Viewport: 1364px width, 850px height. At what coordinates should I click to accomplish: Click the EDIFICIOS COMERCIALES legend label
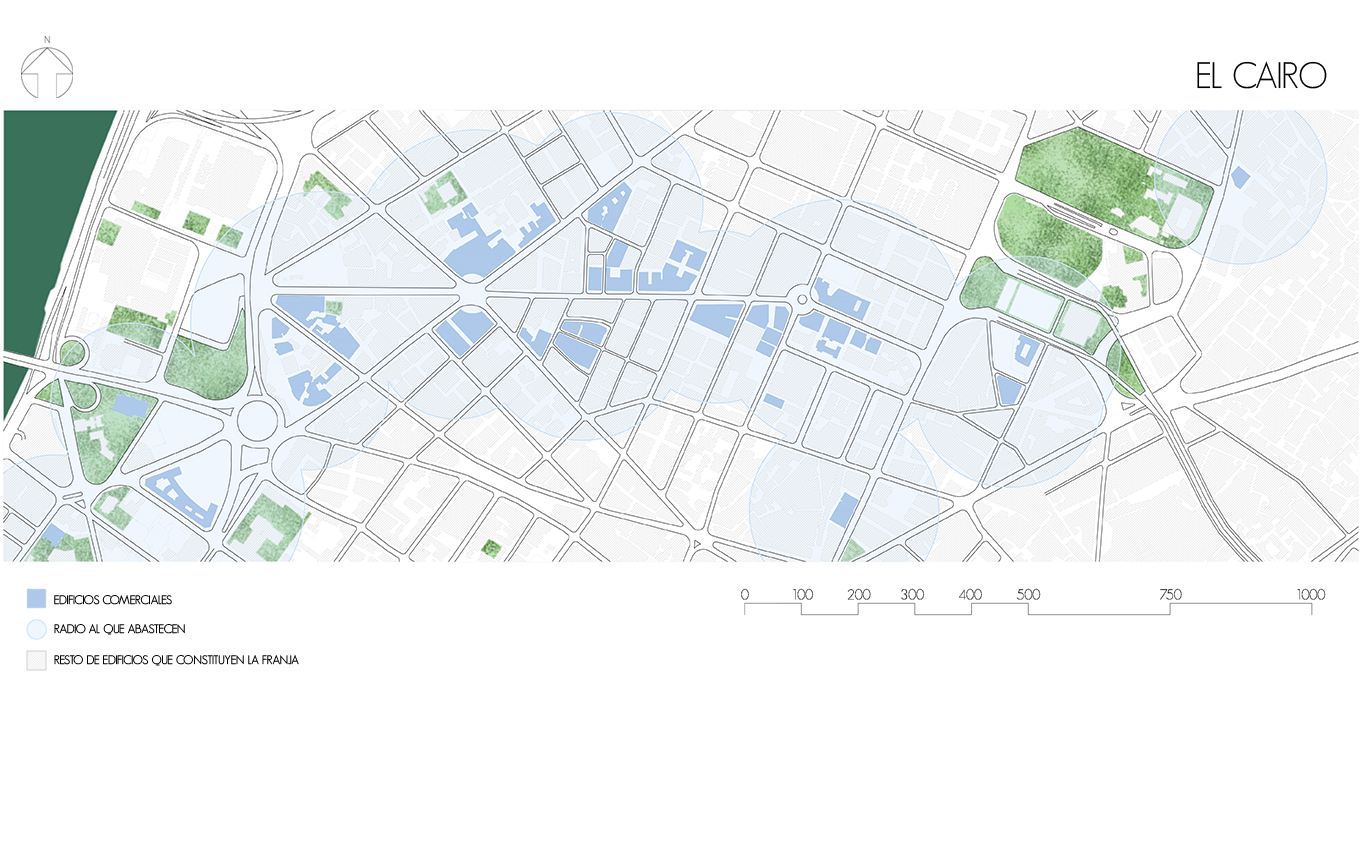tap(113, 600)
